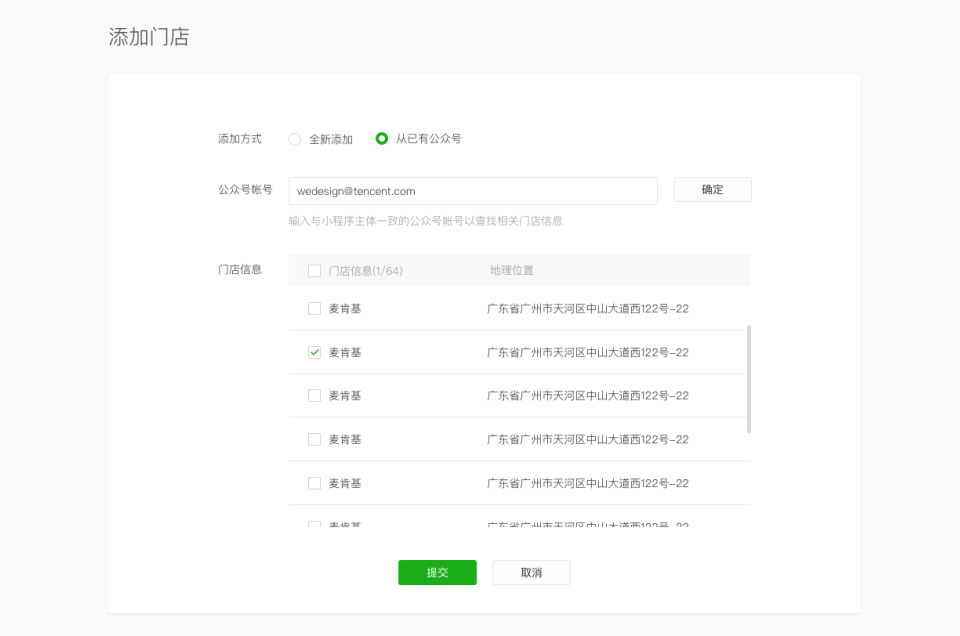The image size is (960, 636).
Task: Uncheck the checked 麦肯基 store checkbox
Action: pos(314,353)
